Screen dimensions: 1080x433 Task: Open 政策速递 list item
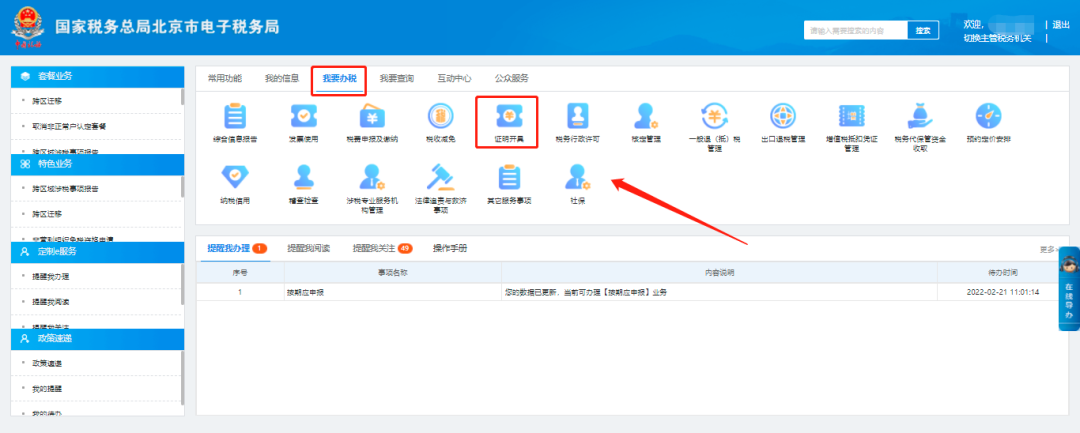(x=48, y=363)
